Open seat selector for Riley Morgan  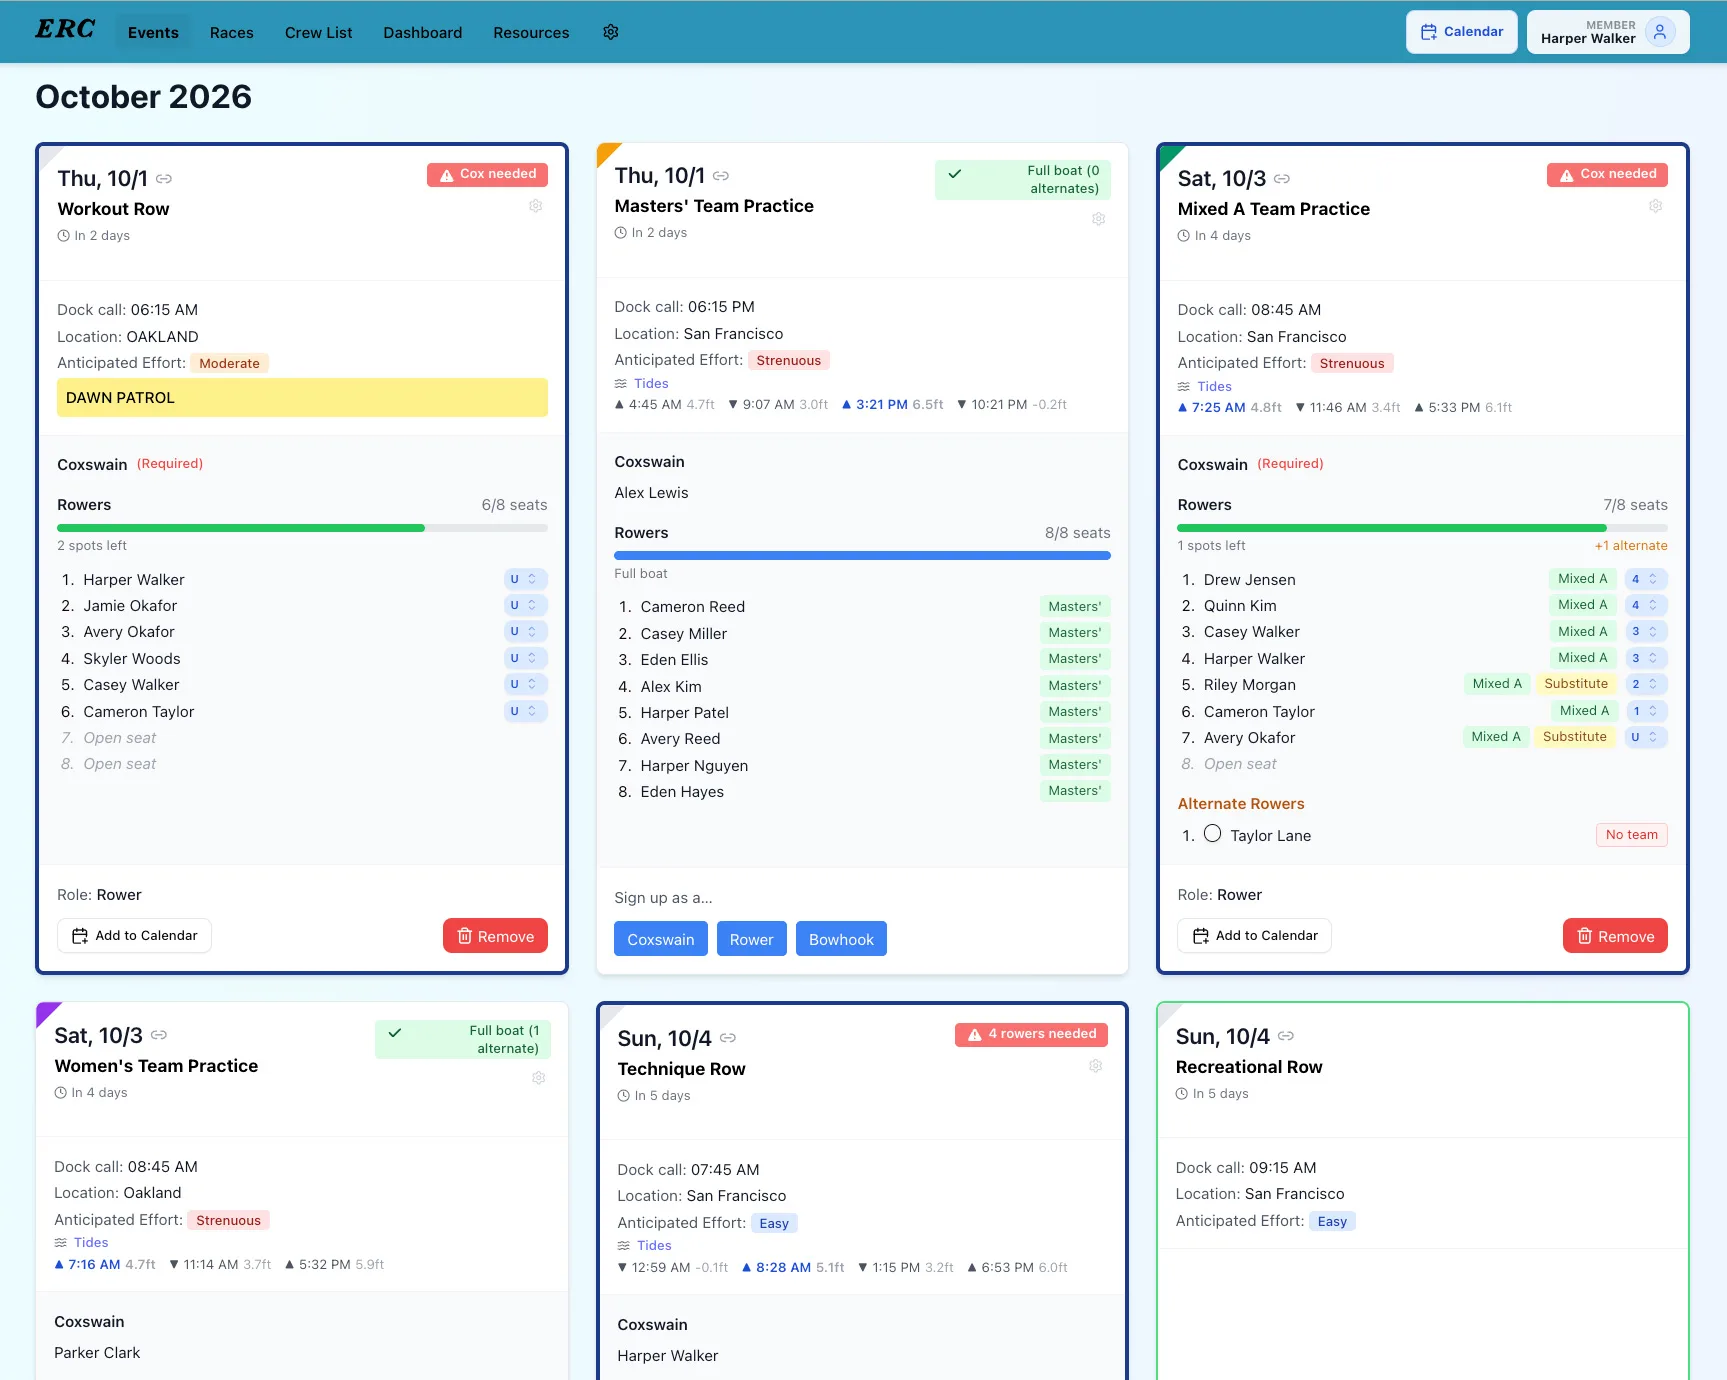[1645, 684]
